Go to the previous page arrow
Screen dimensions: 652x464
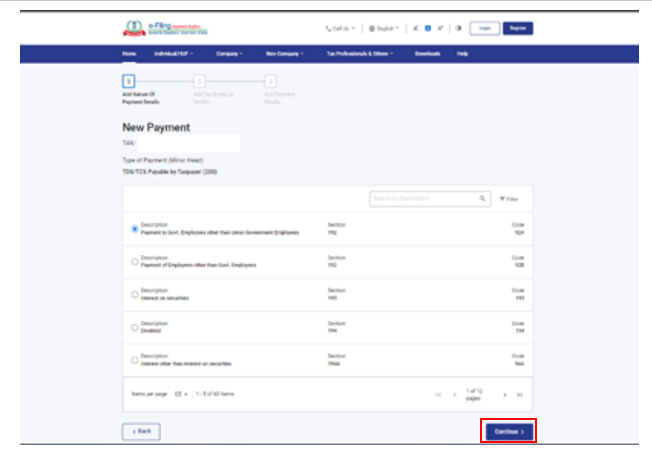[x=454, y=395]
